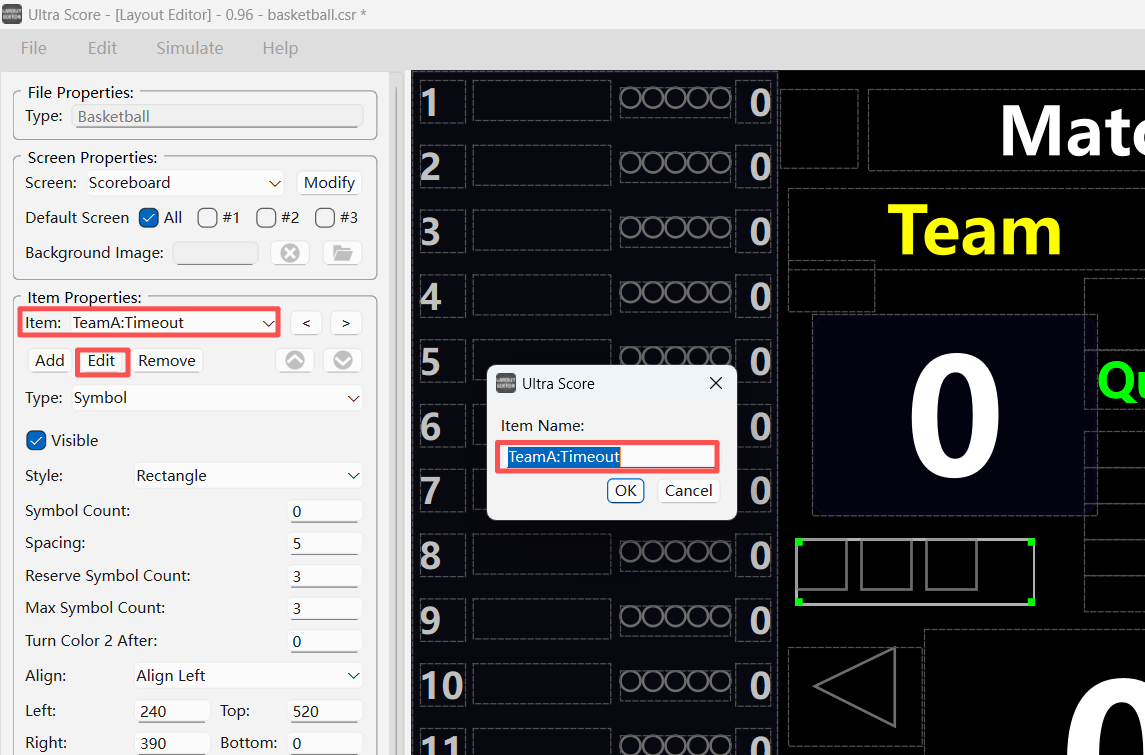Click the name box in player row 2
This screenshot has height=755, width=1145.
[542, 165]
